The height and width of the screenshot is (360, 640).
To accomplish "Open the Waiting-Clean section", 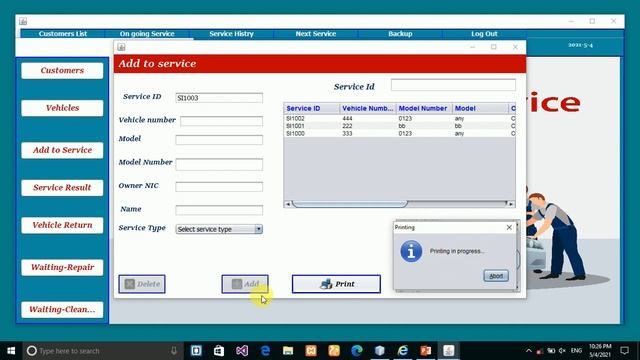I will (62, 309).
